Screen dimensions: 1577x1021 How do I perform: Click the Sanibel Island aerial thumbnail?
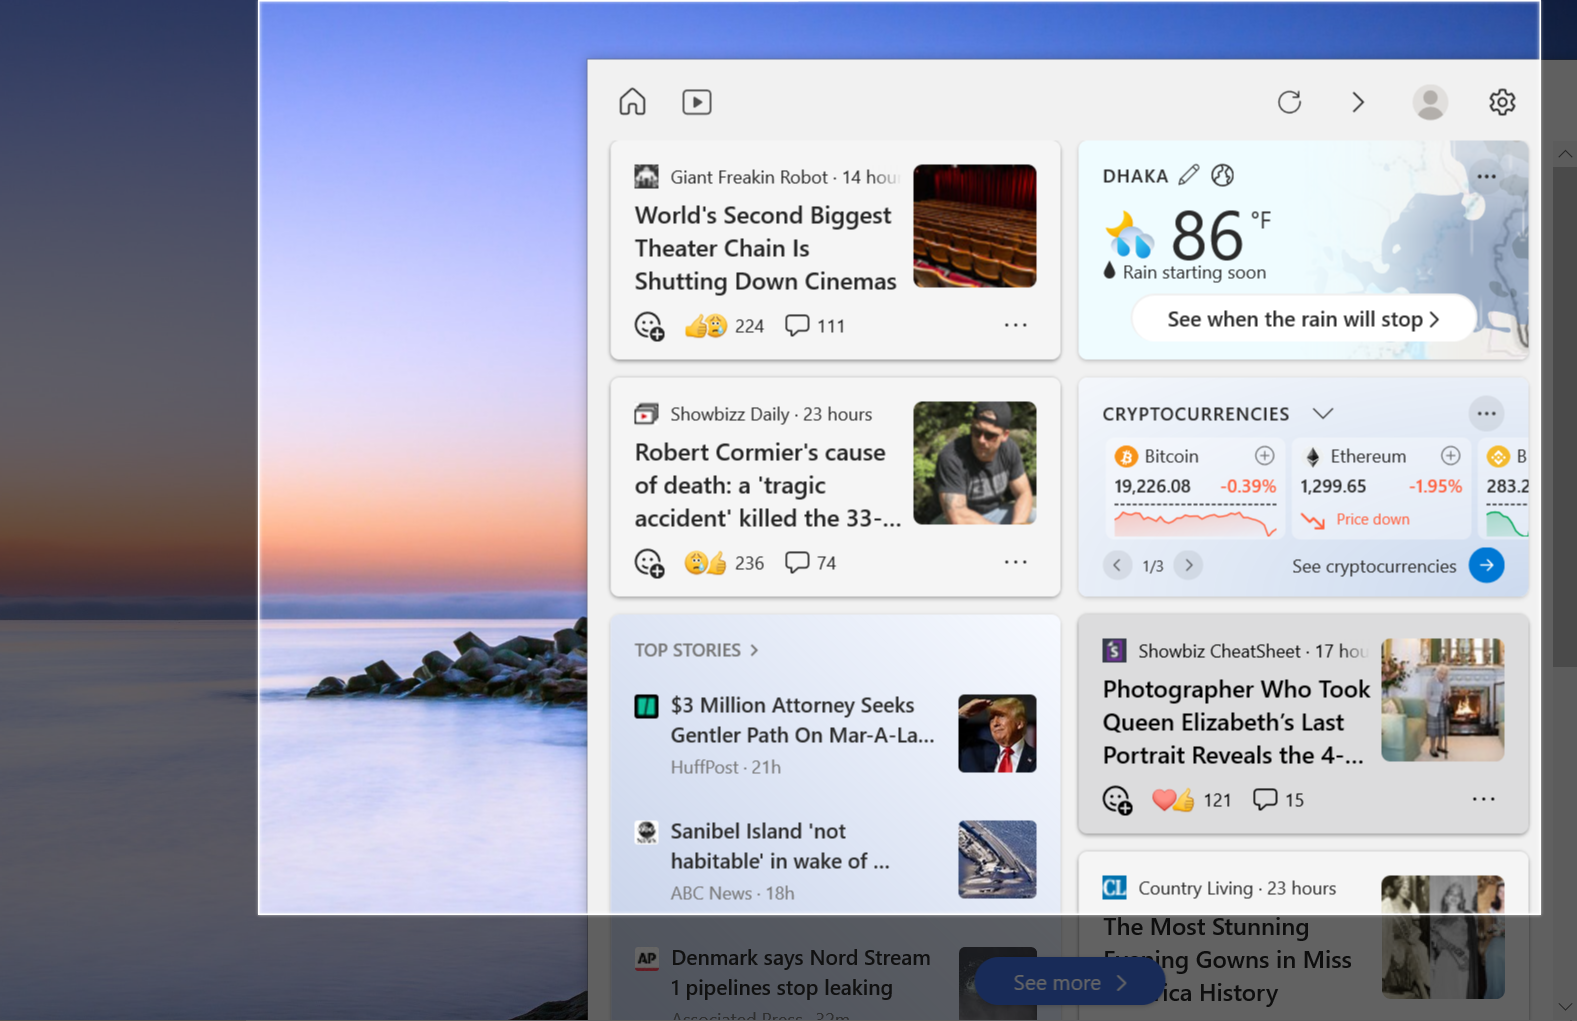click(x=997, y=859)
